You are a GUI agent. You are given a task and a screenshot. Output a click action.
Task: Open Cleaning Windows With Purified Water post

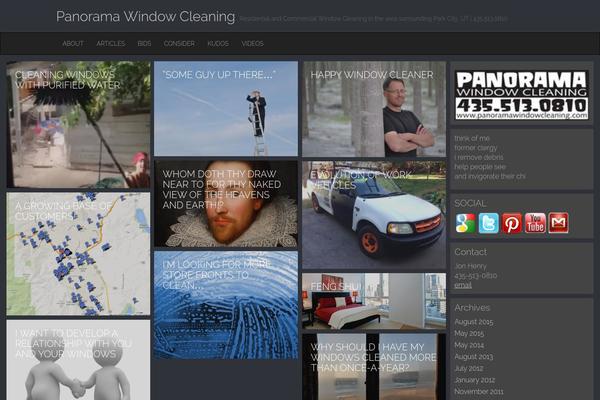tap(78, 124)
